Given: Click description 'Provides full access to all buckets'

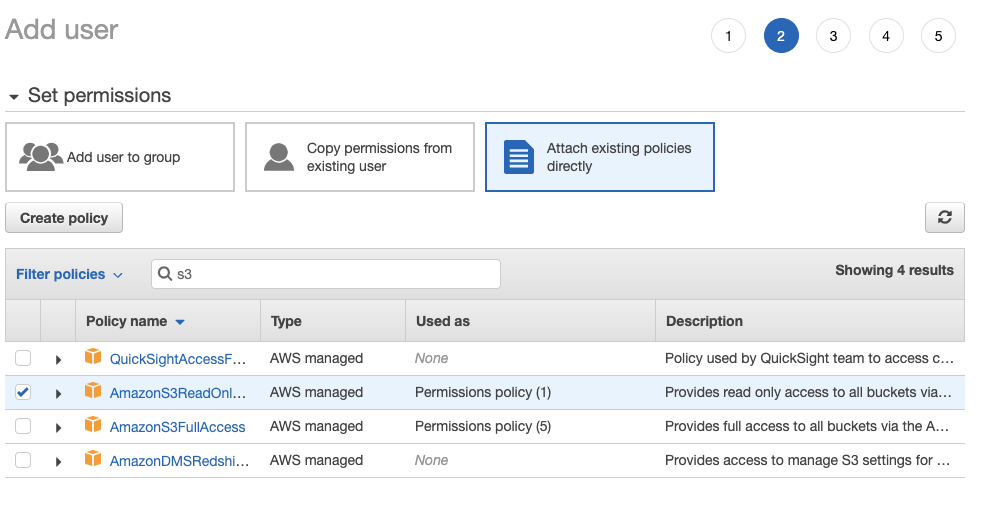Looking at the screenshot, I should 807,426.
